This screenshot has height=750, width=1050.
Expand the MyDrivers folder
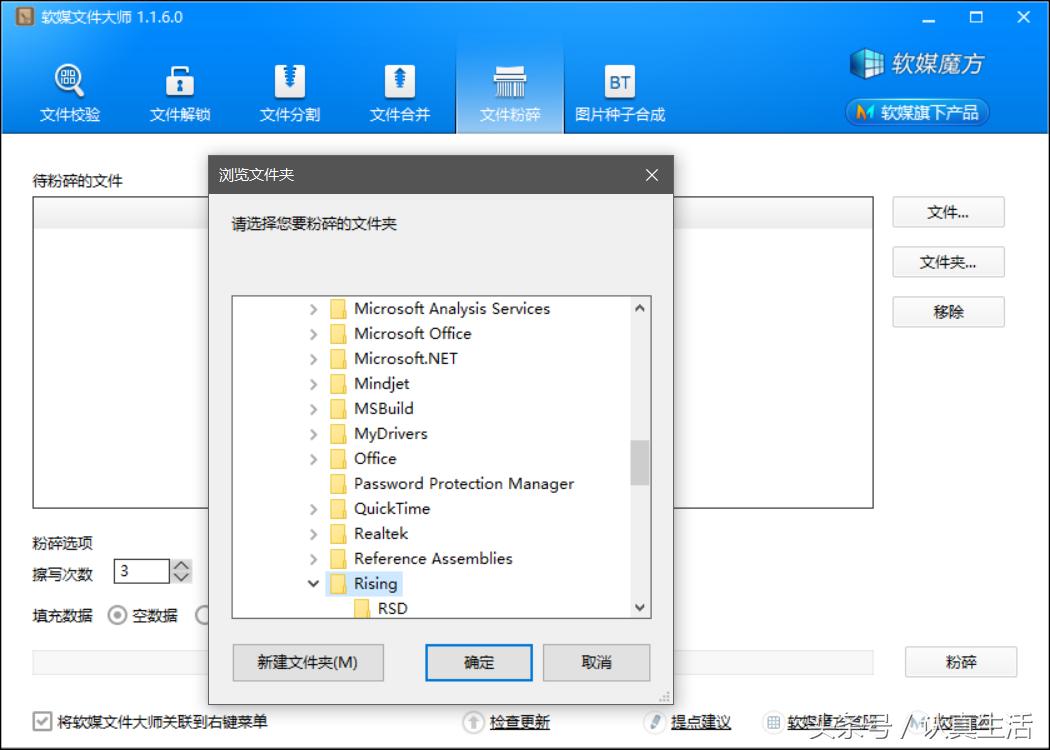pyautogui.click(x=313, y=435)
